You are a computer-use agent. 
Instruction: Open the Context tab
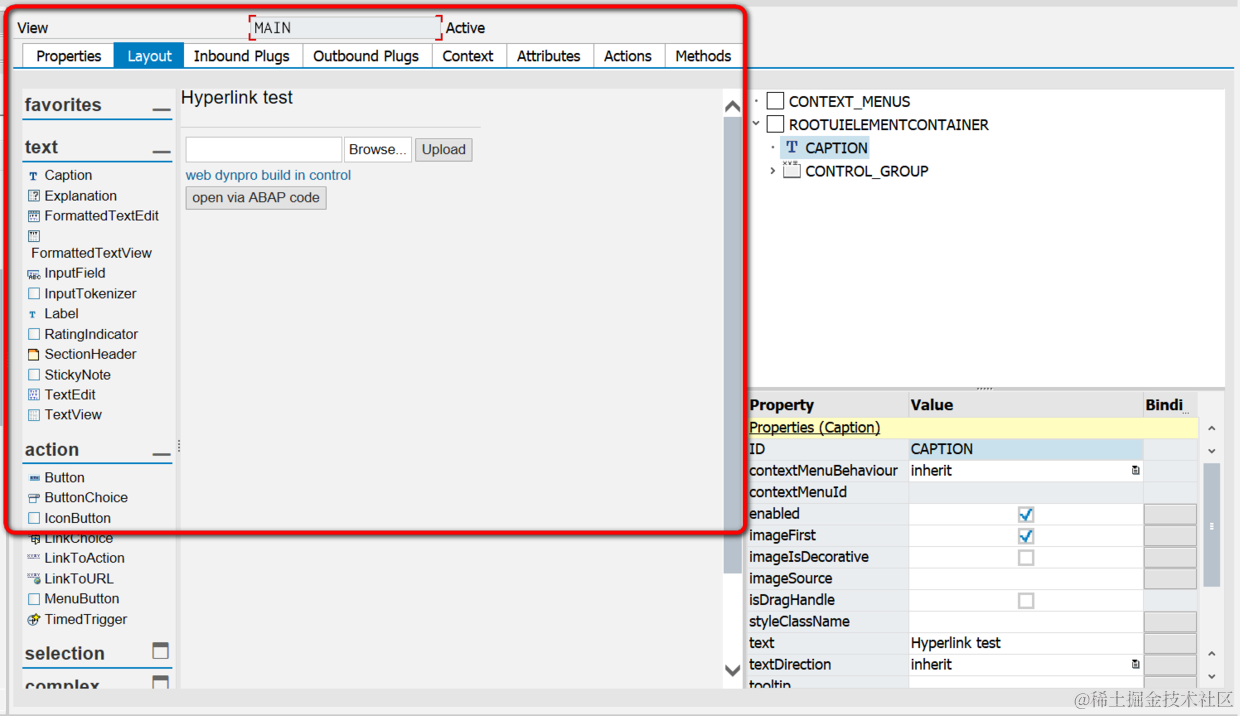click(468, 56)
